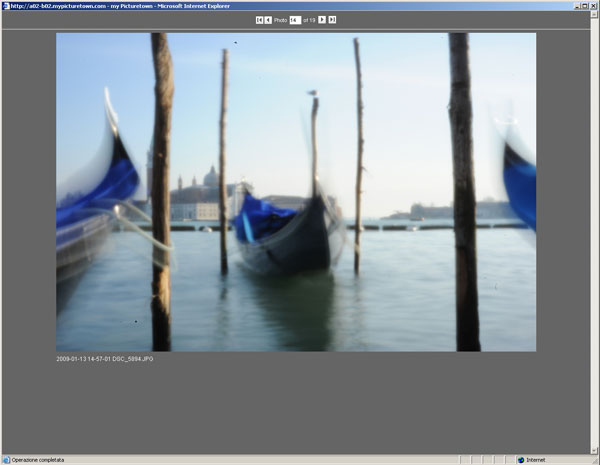Jump to the last photo
The width and height of the screenshot is (600, 465).
(x=332, y=20)
